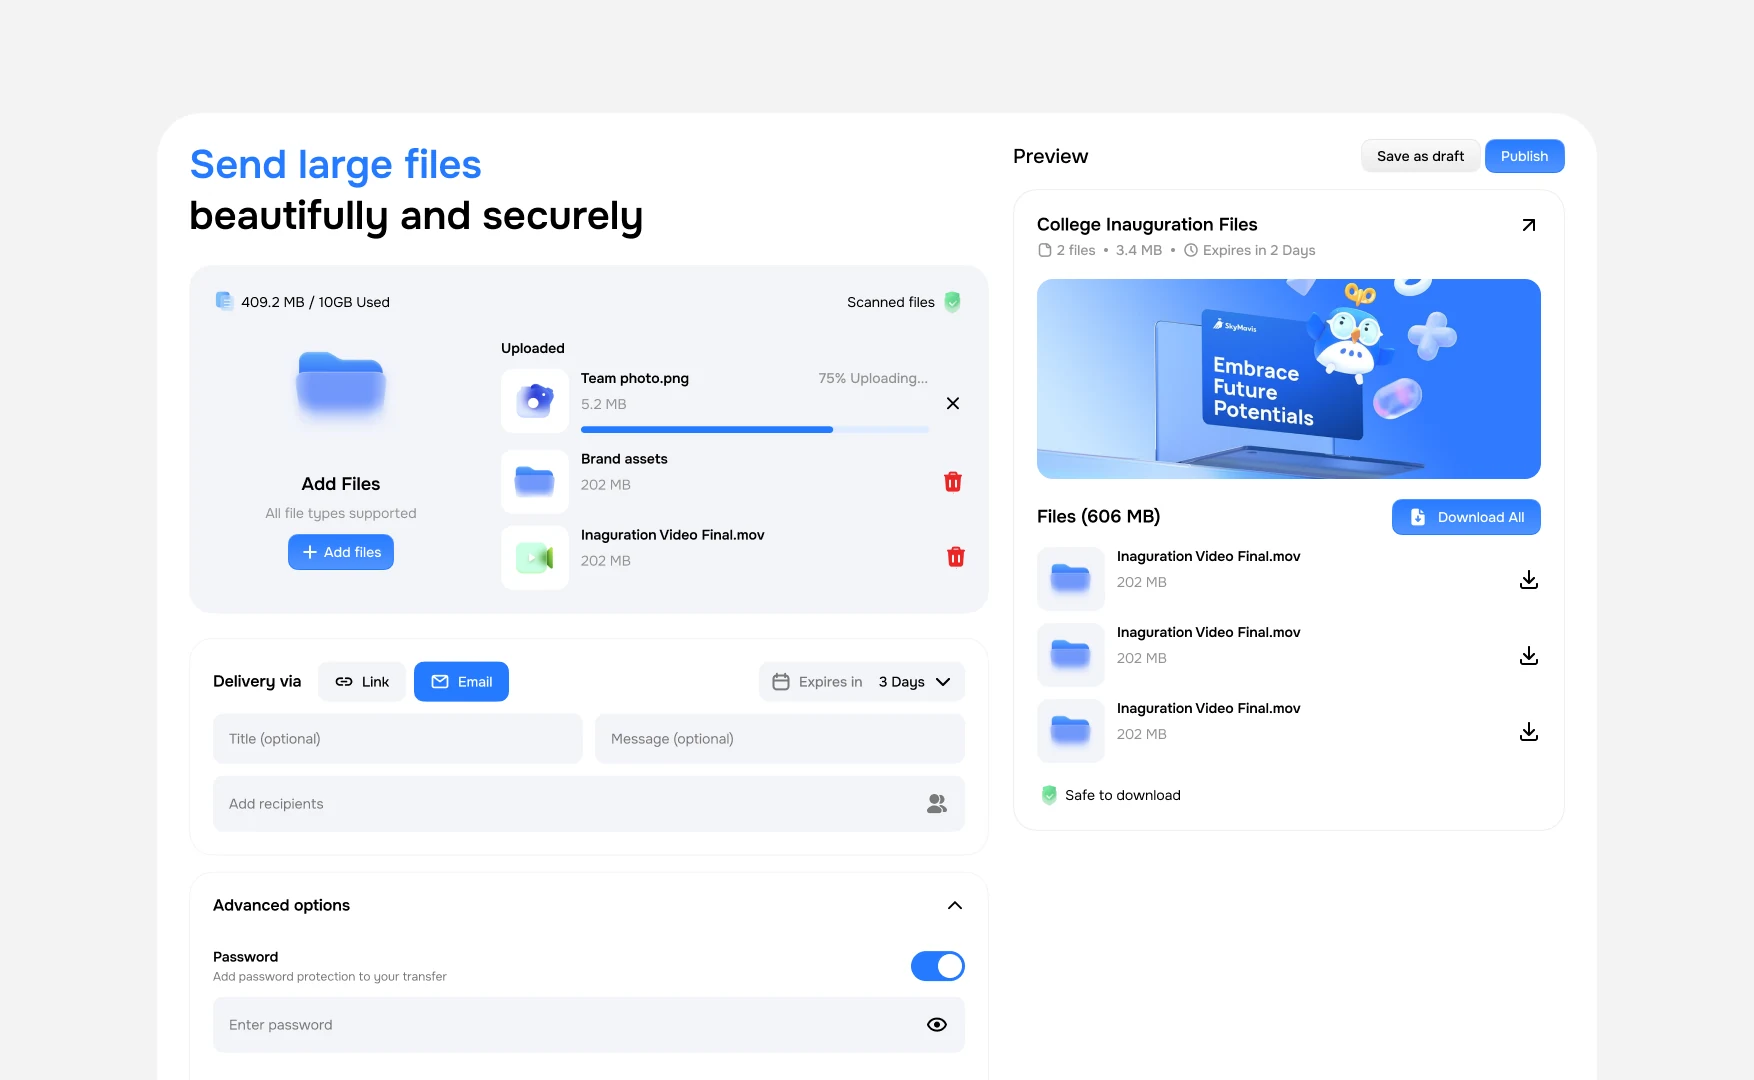Collapse the Advanced options section

955,905
